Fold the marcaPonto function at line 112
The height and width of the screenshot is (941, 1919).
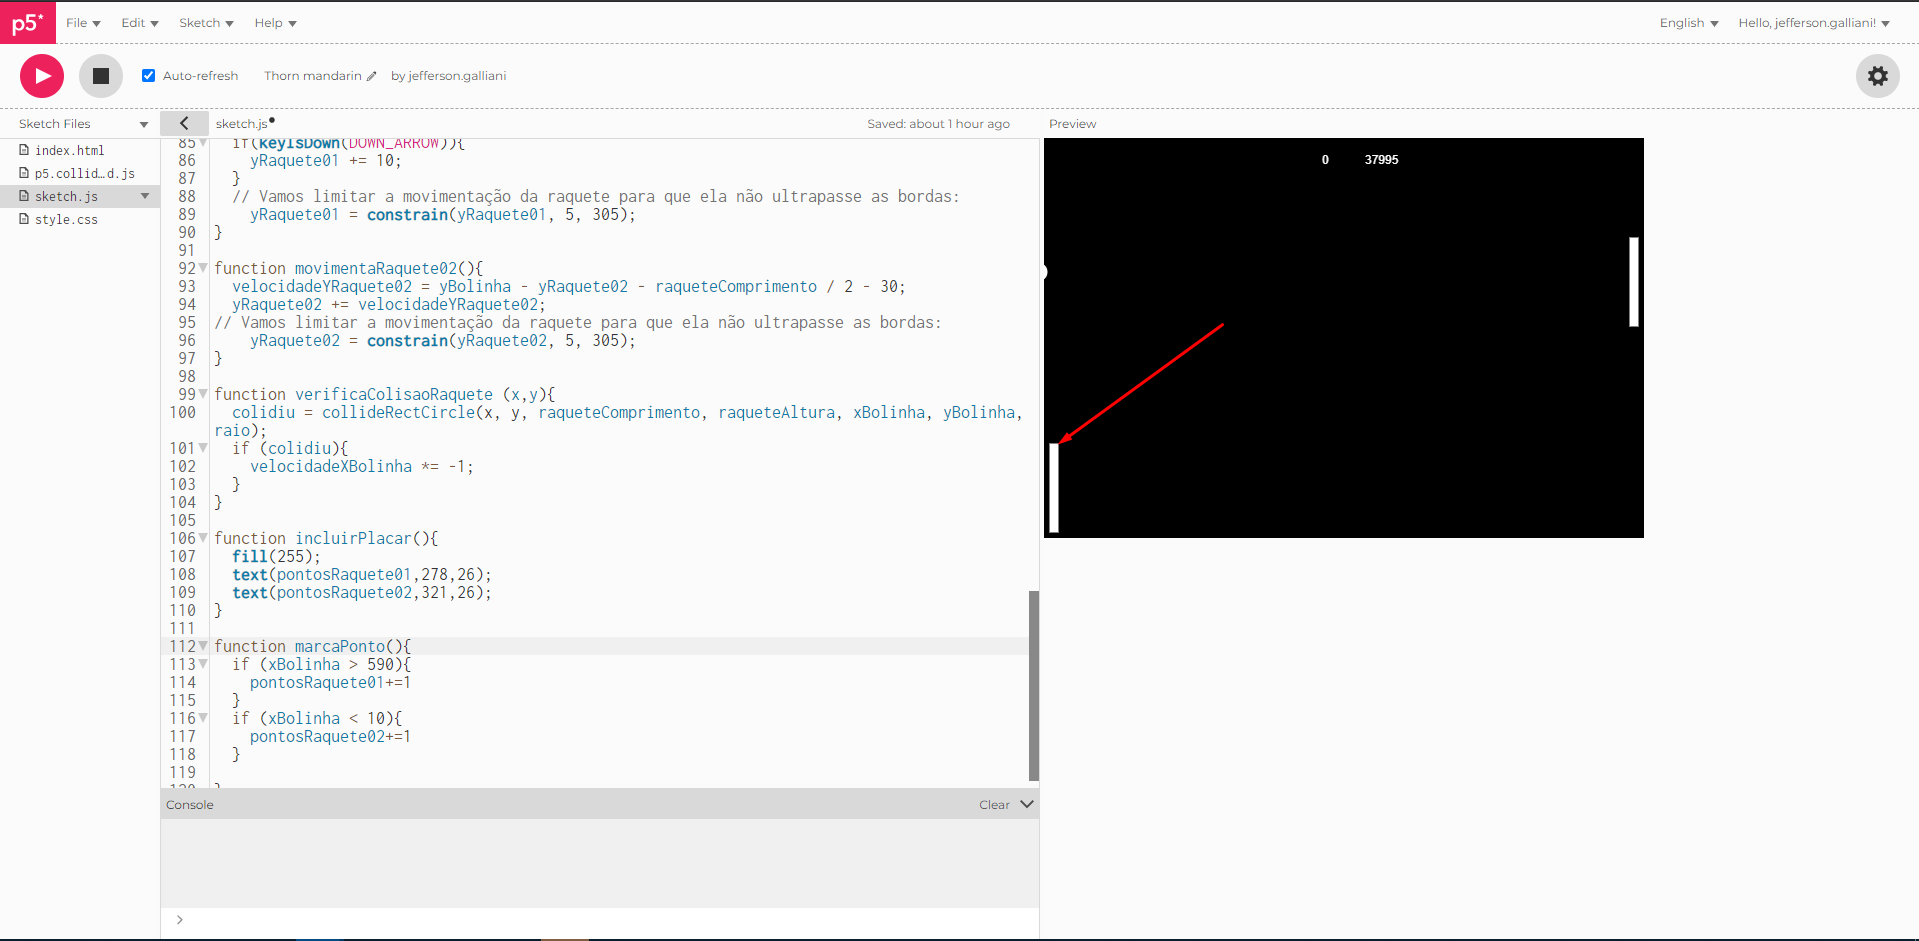click(x=203, y=646)
